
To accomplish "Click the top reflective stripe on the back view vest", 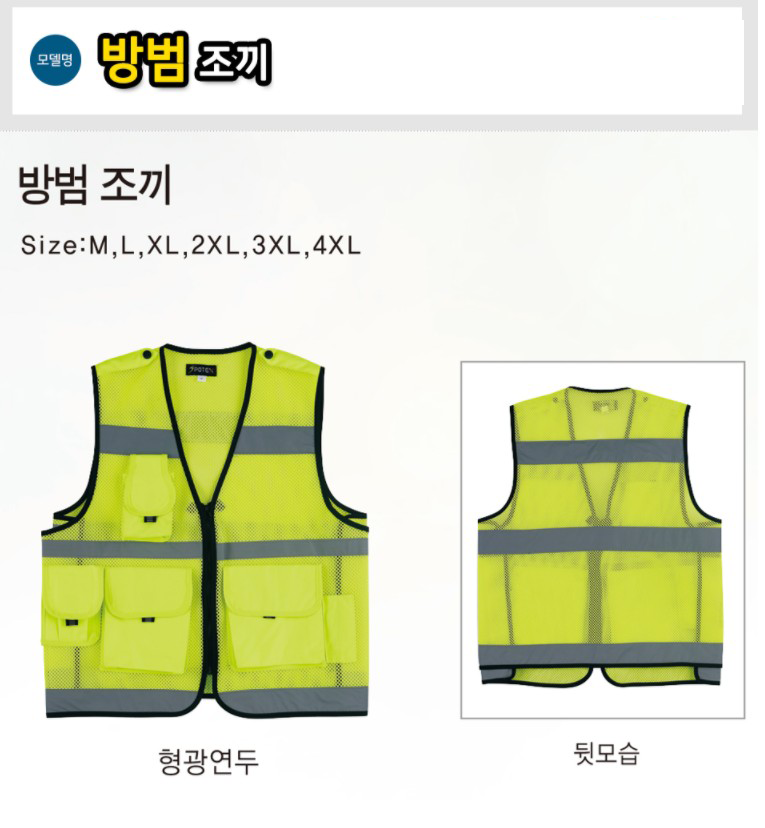I will (x=599, y=452).
